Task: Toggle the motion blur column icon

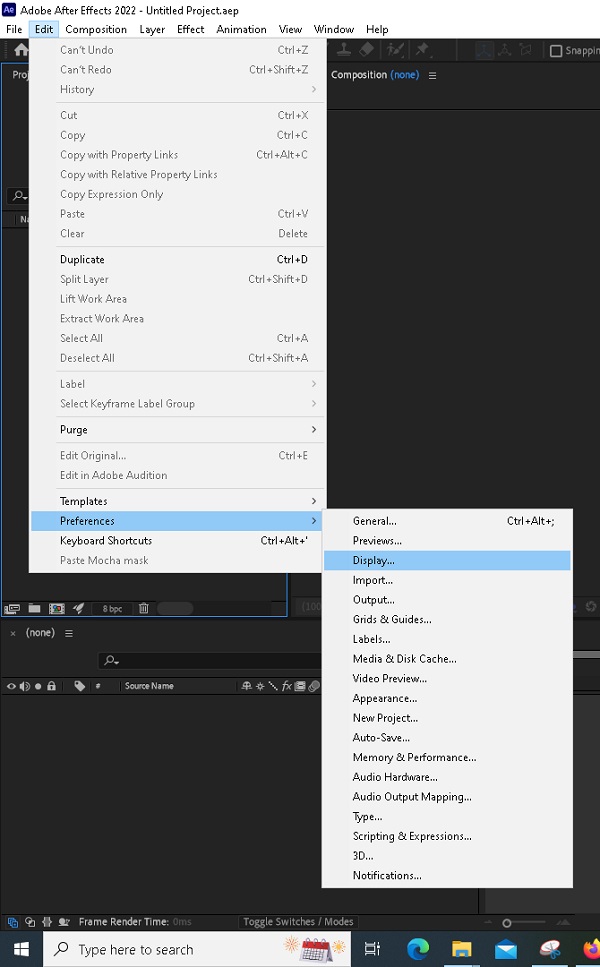Action: tap(314, 686)
